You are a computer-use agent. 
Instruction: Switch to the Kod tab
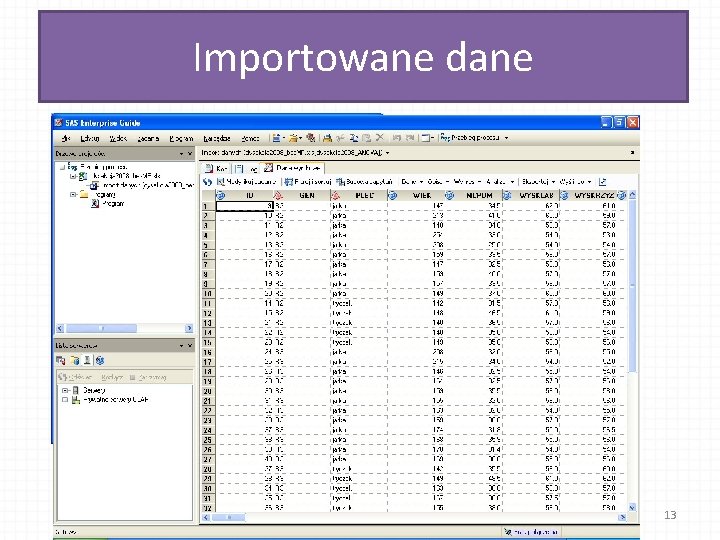(216, 168)
